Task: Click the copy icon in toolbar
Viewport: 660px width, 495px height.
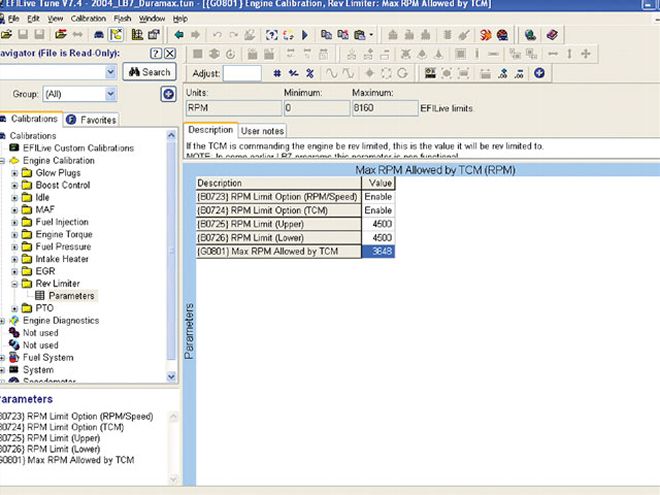Action: (x=326, y=35)
